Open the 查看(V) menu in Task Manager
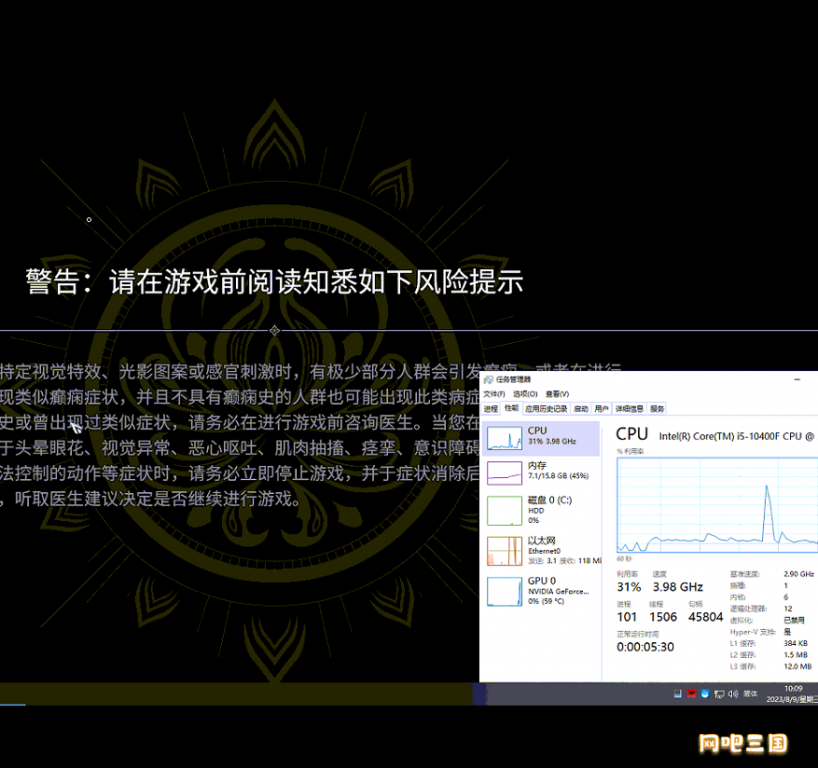818x768 pixels. [557, 394]
